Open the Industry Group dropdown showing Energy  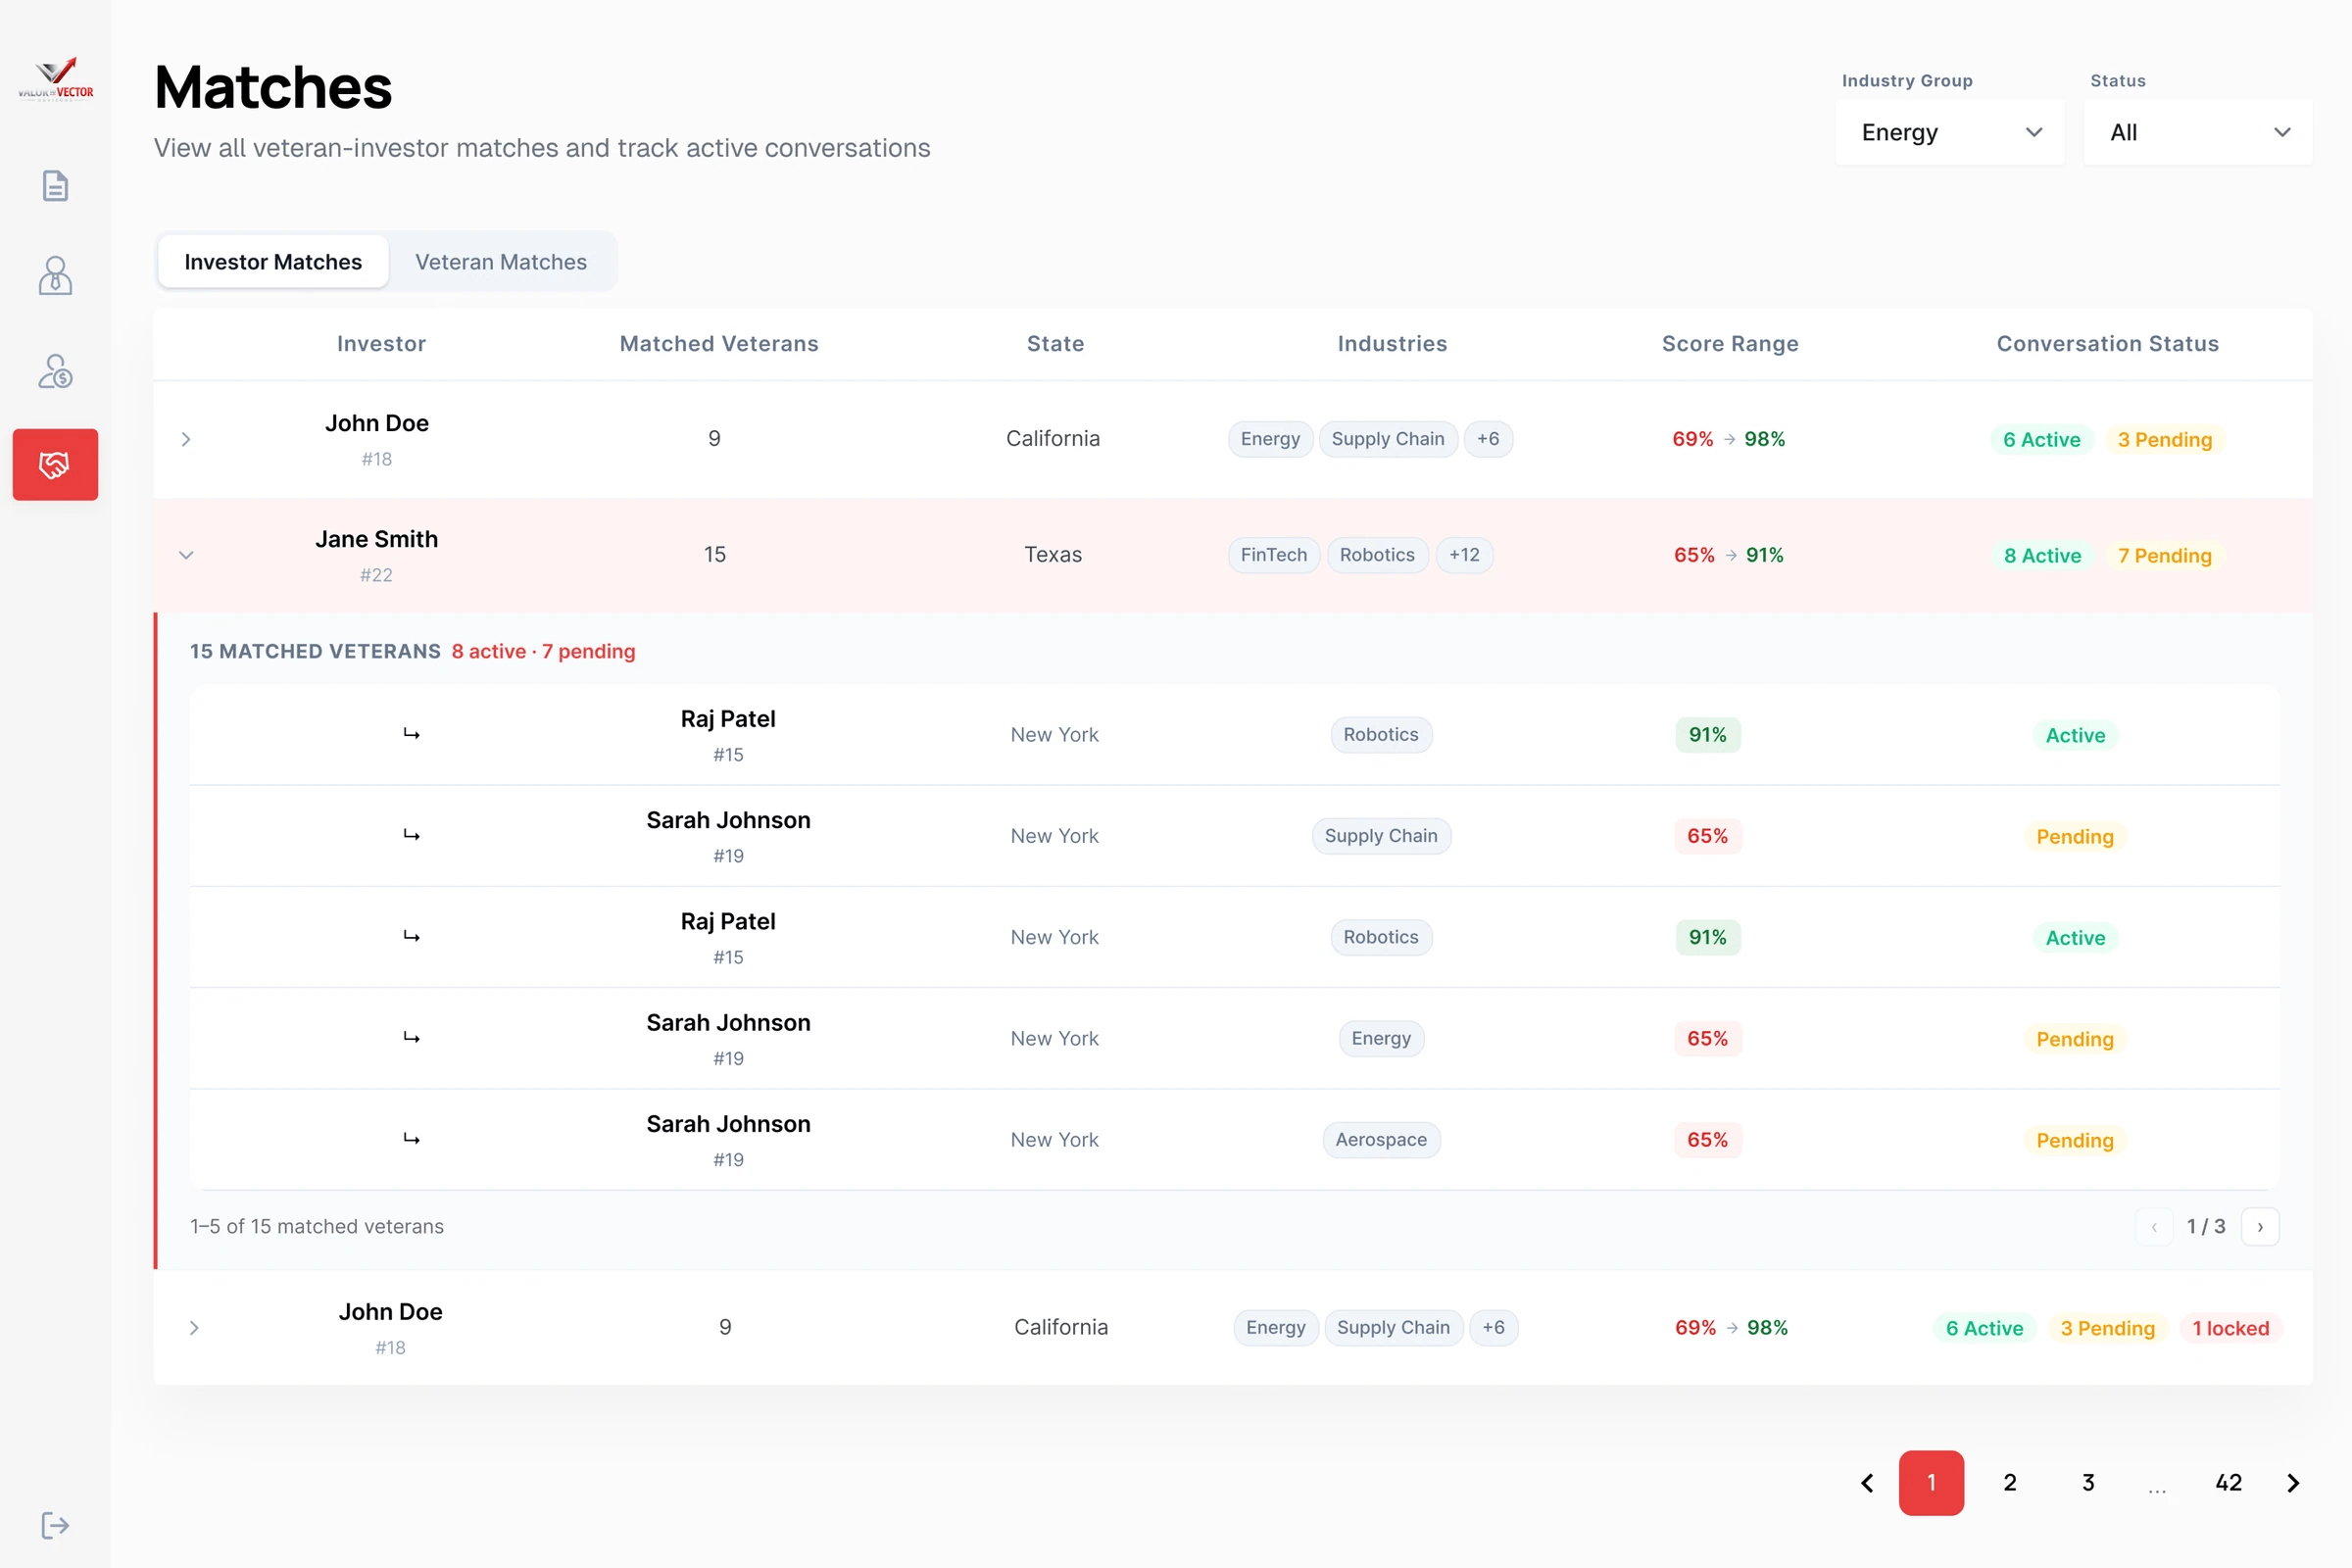(x=1949, y=132)
